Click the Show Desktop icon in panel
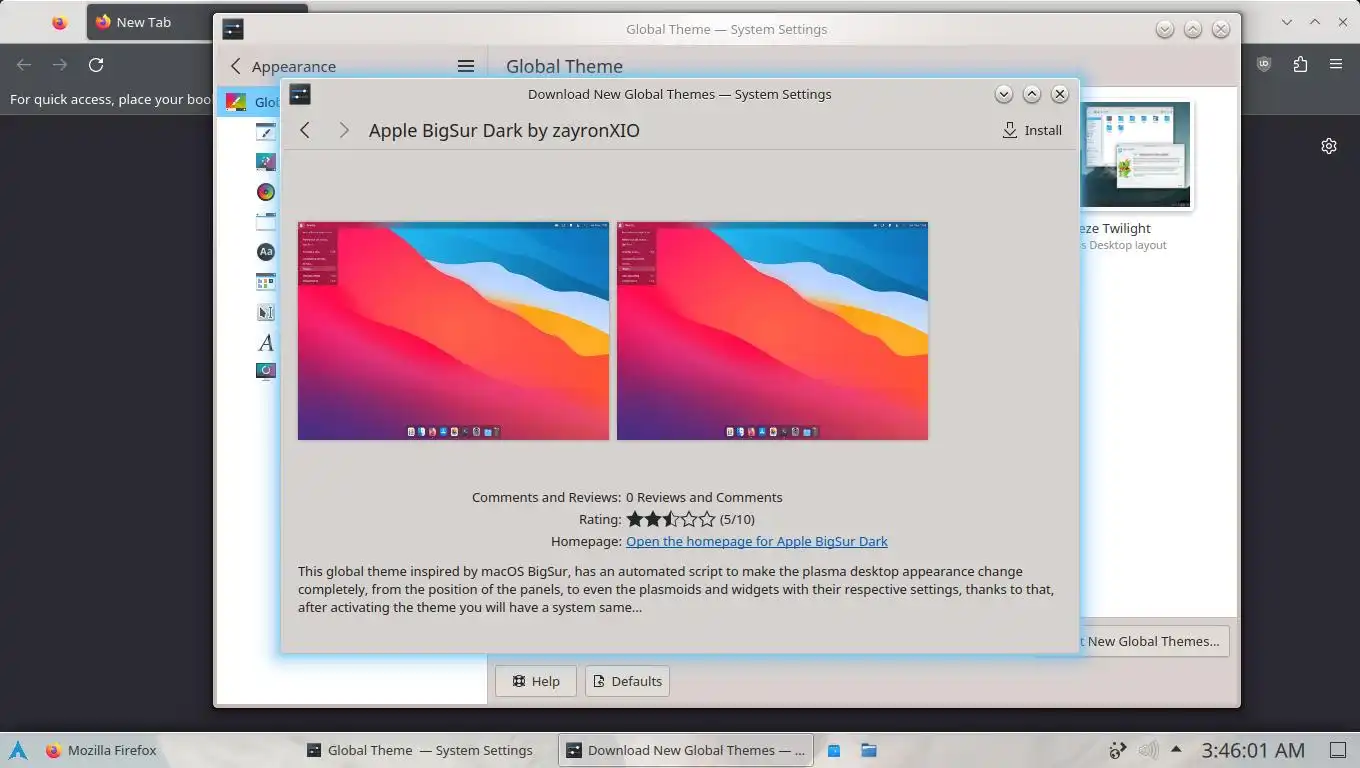Screen dimensions: 1360x768 click(1338, 750)
